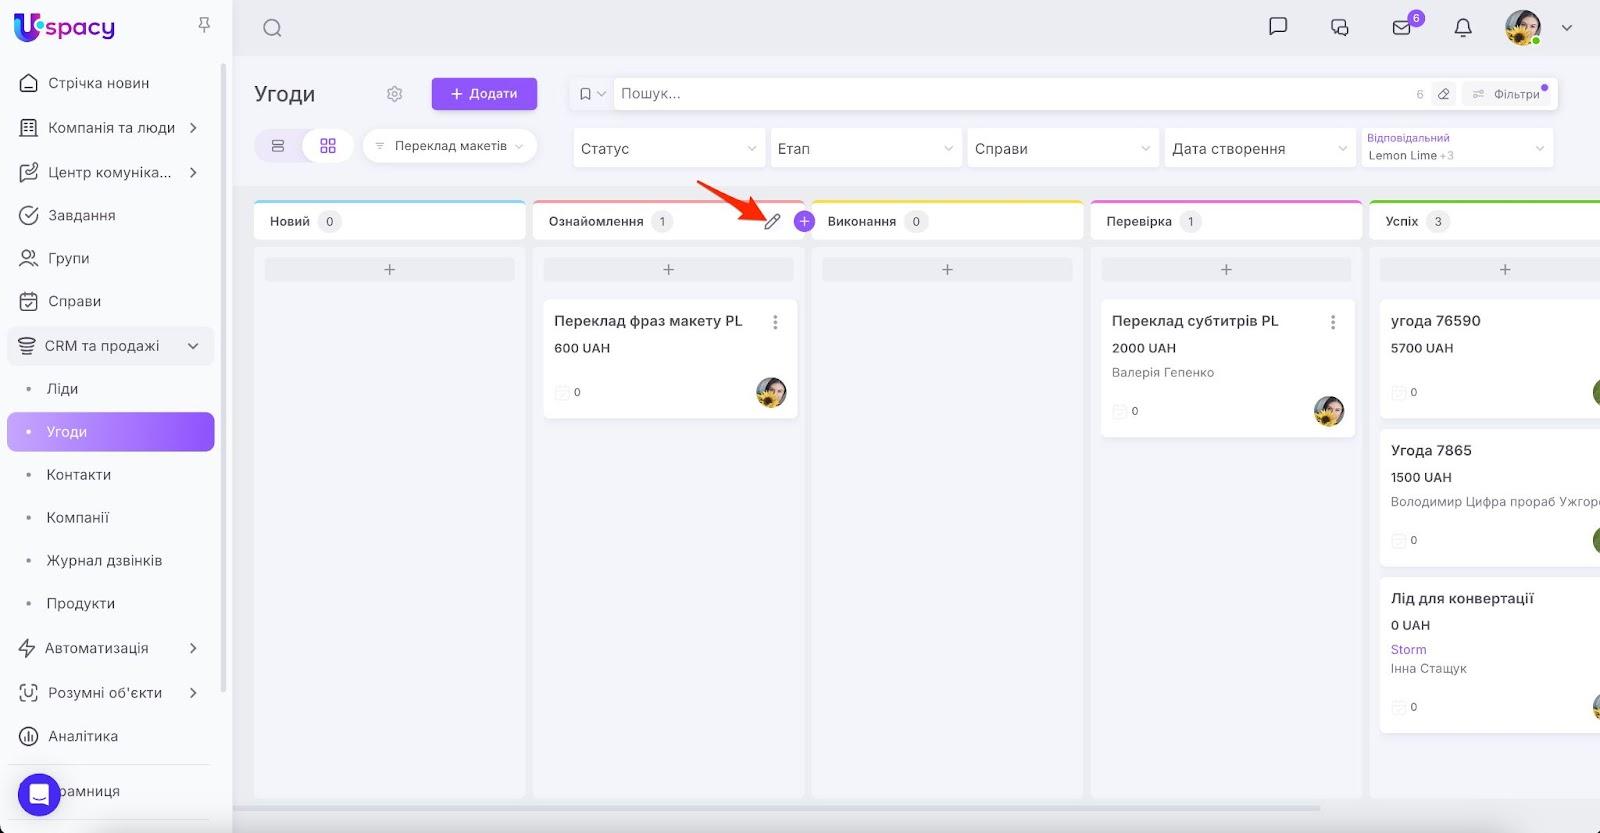The image size is (1600, 833).
Task: Open the Угода 7865 deal
Action: coord(1431,451)
